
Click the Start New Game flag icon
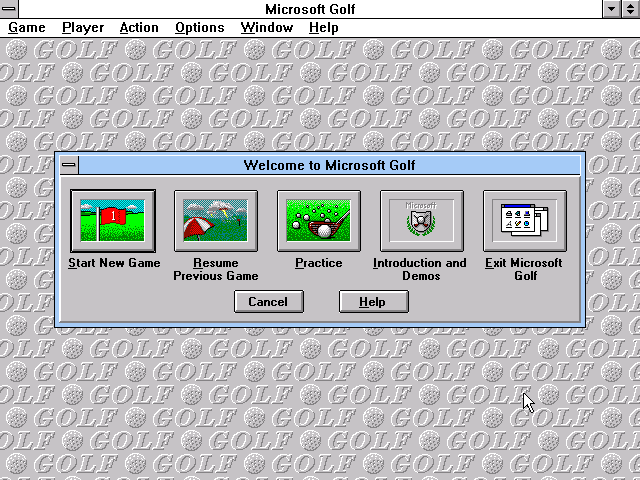[113, 220]
